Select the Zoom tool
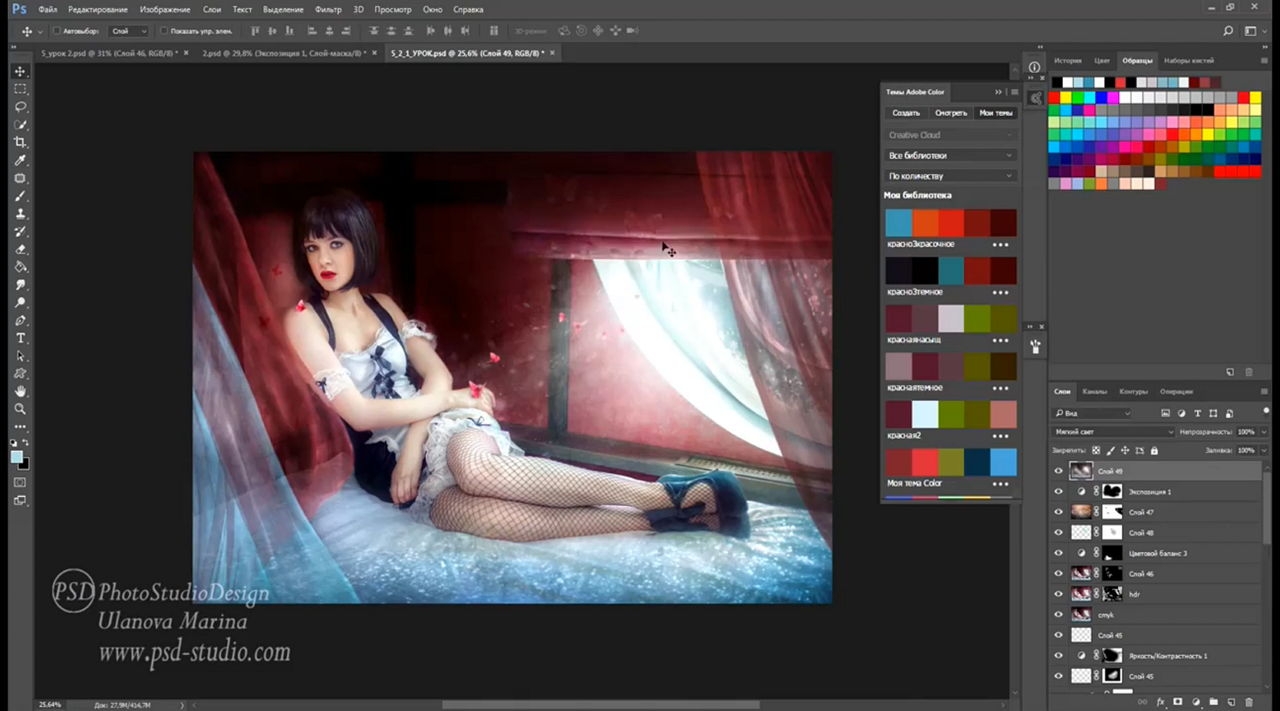The image size is (1280, 711). (x=20, y=409)
